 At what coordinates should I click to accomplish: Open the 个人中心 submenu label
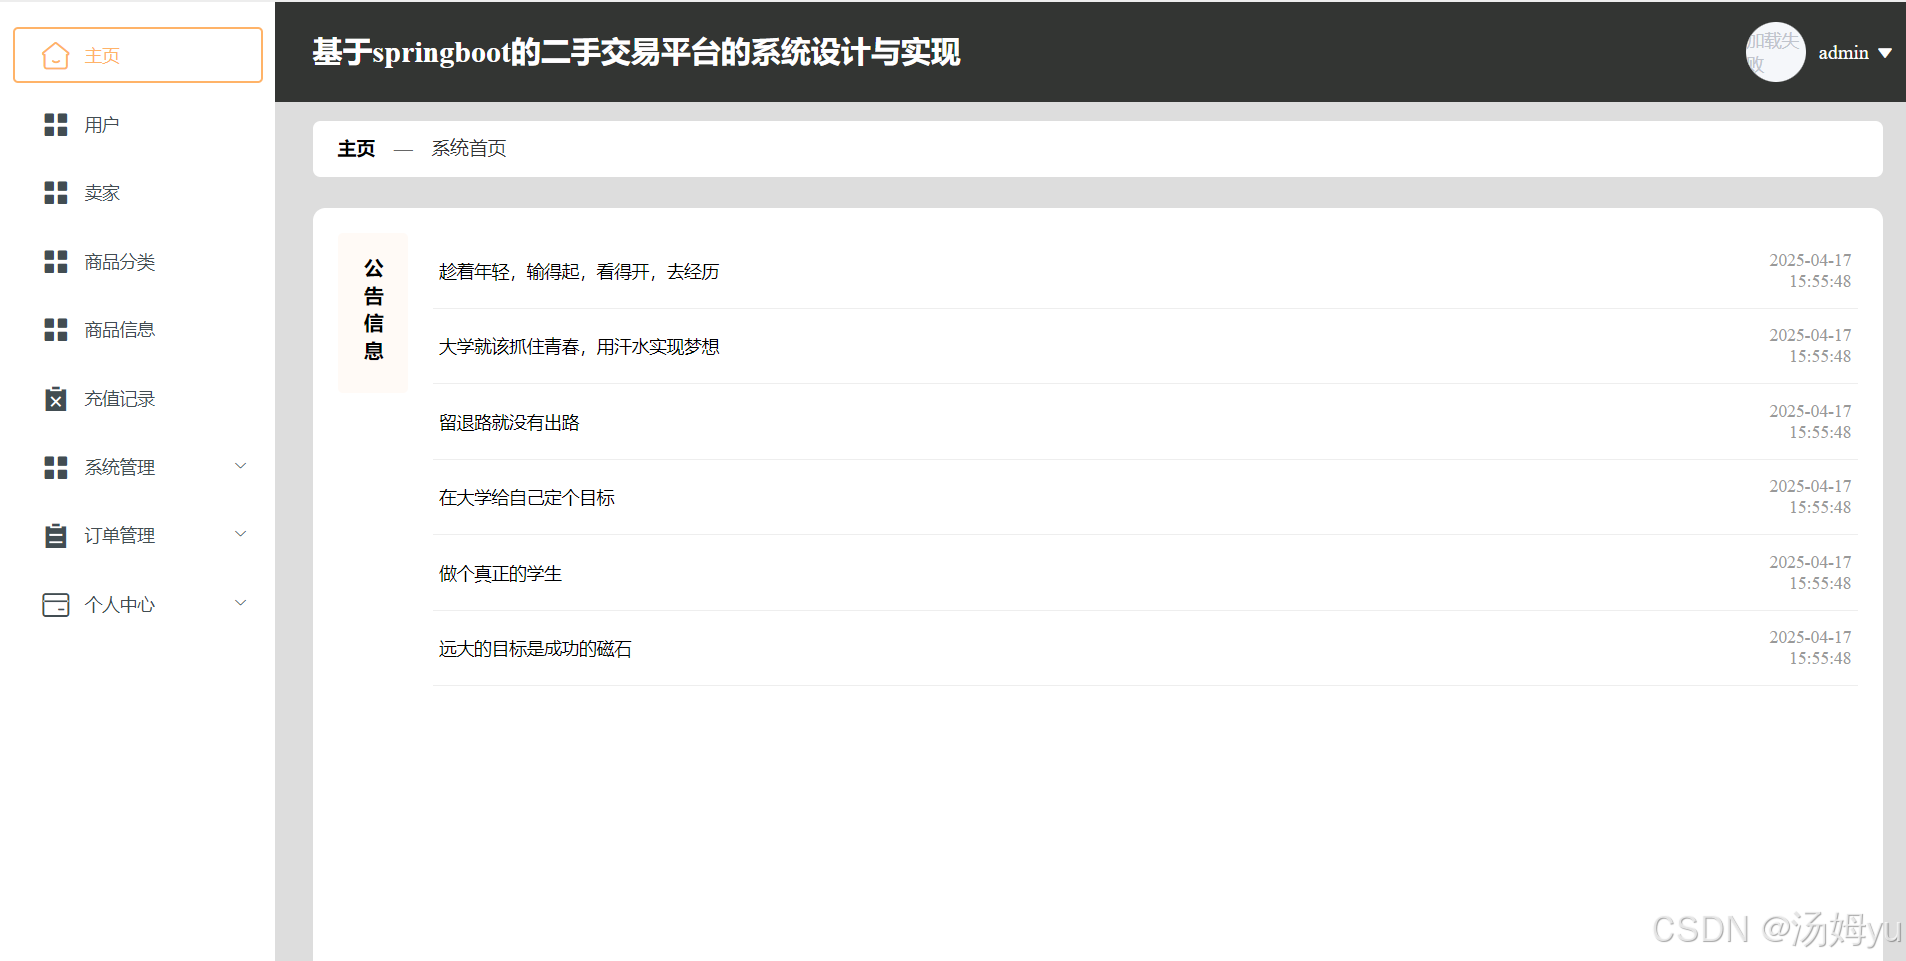[120, 605]
